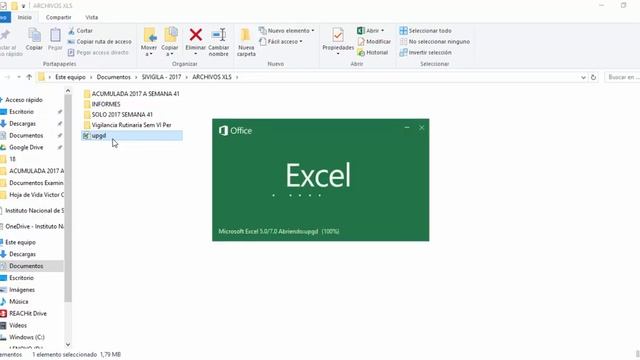
Task: Open the Abrir dropdown with Excel icon
Action: coord(370,31)
